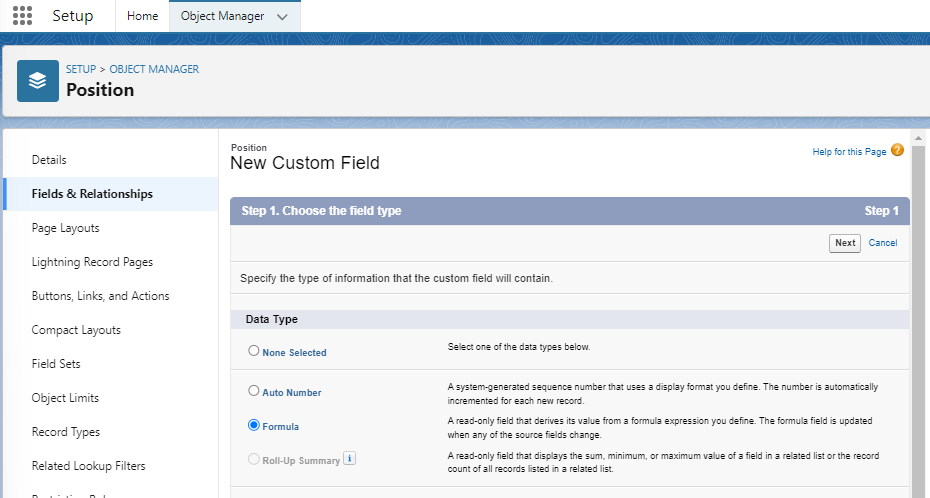930x498 pixels.
Task: Click the Roll-Up Summary info icon
Action: coord(349,458)
